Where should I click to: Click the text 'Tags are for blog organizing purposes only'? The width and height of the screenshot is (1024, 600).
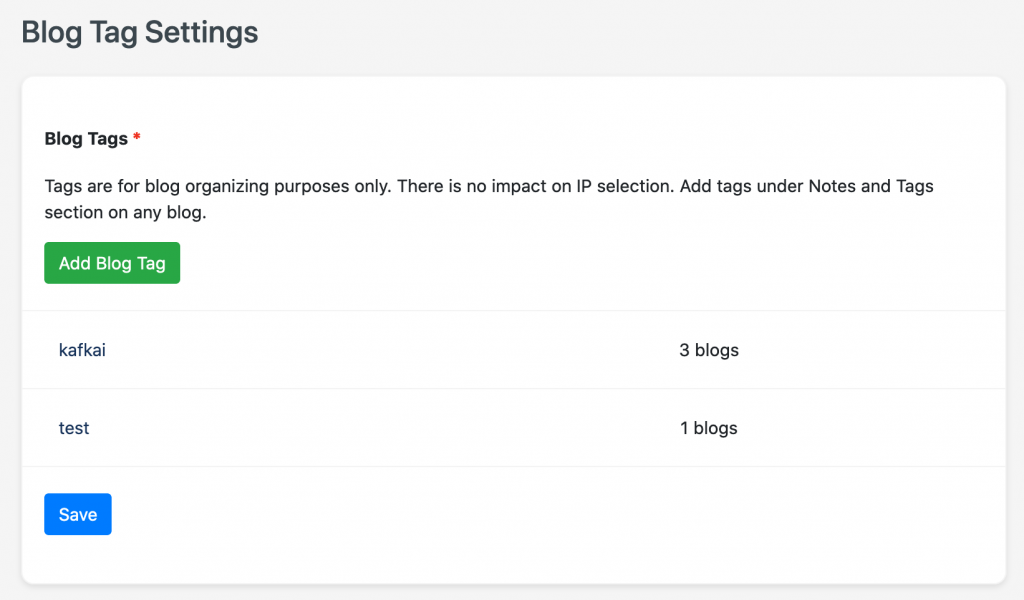(218, 186)
